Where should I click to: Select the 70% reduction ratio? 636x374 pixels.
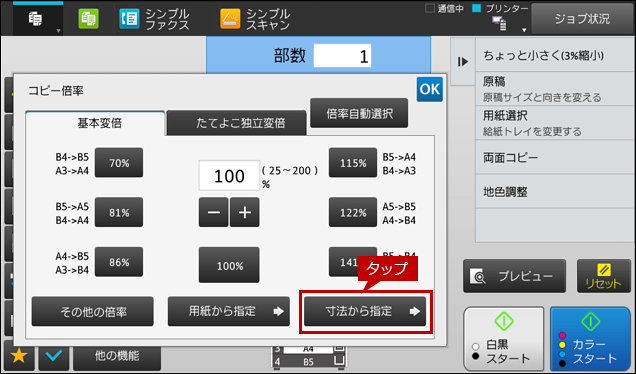click(x=119, y=163)
